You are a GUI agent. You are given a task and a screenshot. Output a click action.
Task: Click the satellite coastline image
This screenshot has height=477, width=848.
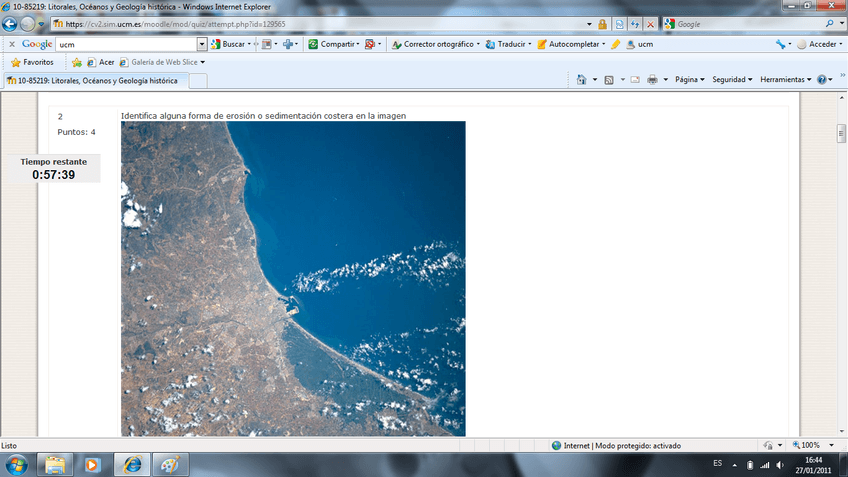coord(293,278)
